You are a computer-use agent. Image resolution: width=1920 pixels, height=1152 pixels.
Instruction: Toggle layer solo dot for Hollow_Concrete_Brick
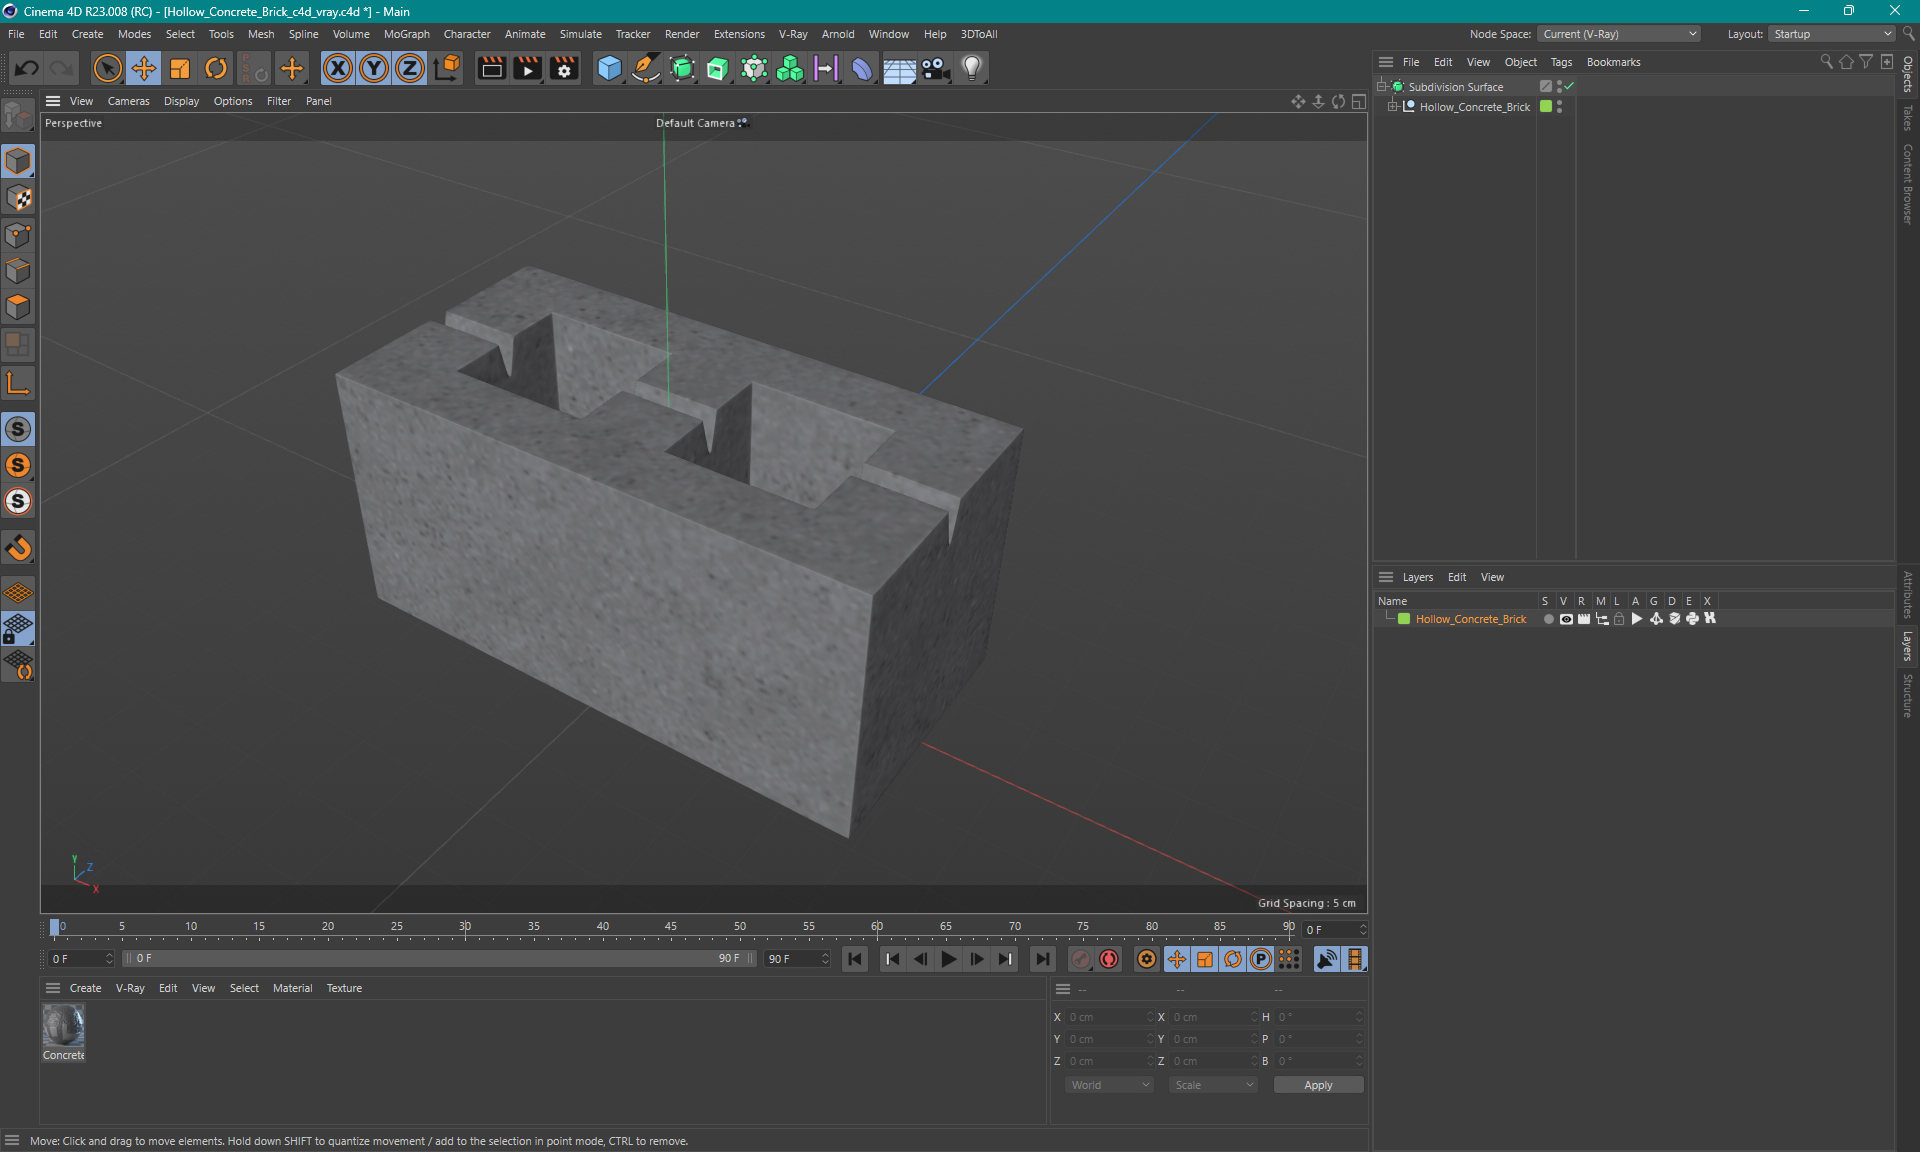[1548, 619]
